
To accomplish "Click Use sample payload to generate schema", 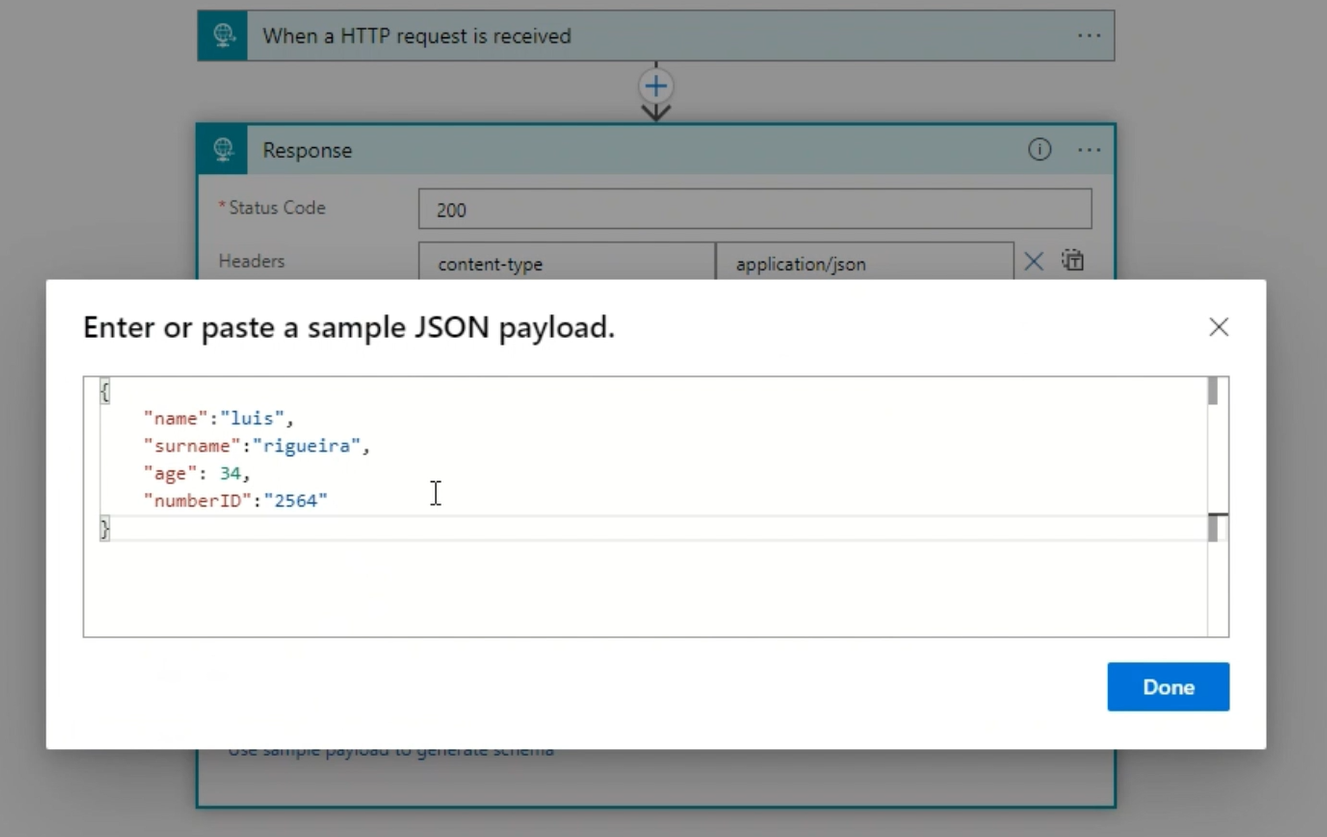I will pyautogui.click(x=391, y=750).
